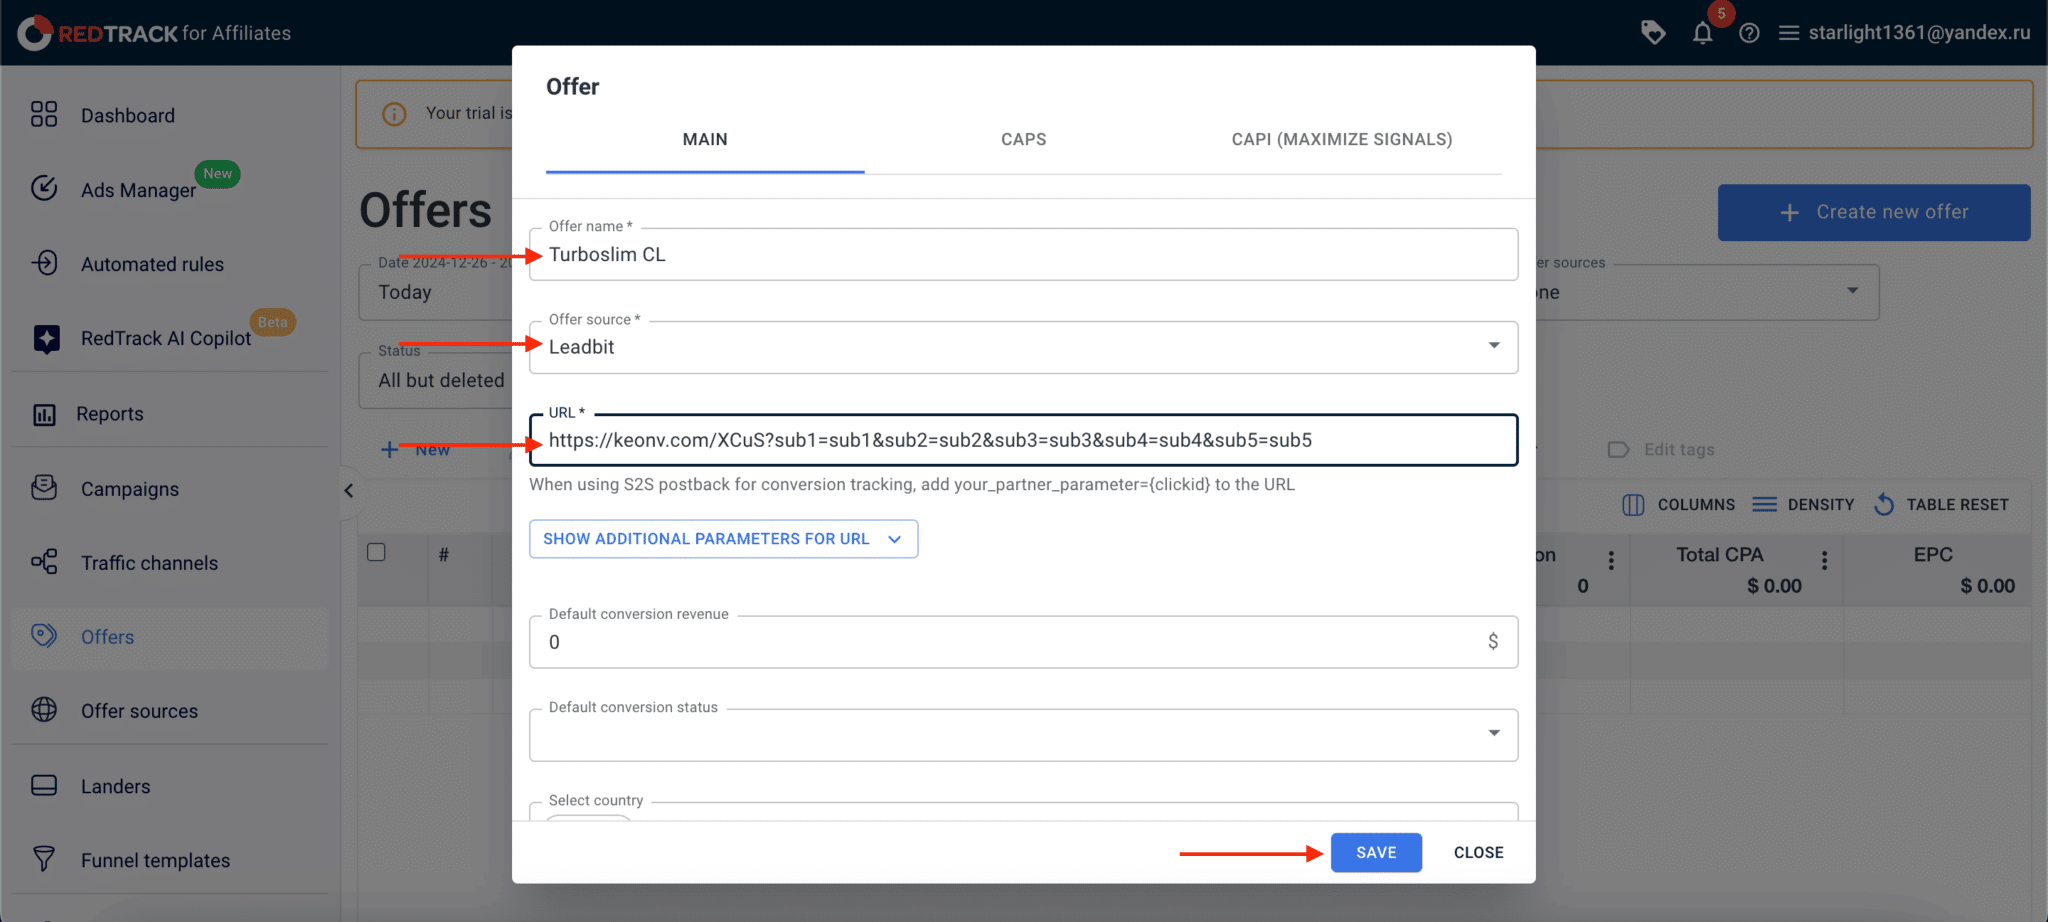2048x922 pixels.
Task: Open the tag icon in header
Action: point(1653,33)
